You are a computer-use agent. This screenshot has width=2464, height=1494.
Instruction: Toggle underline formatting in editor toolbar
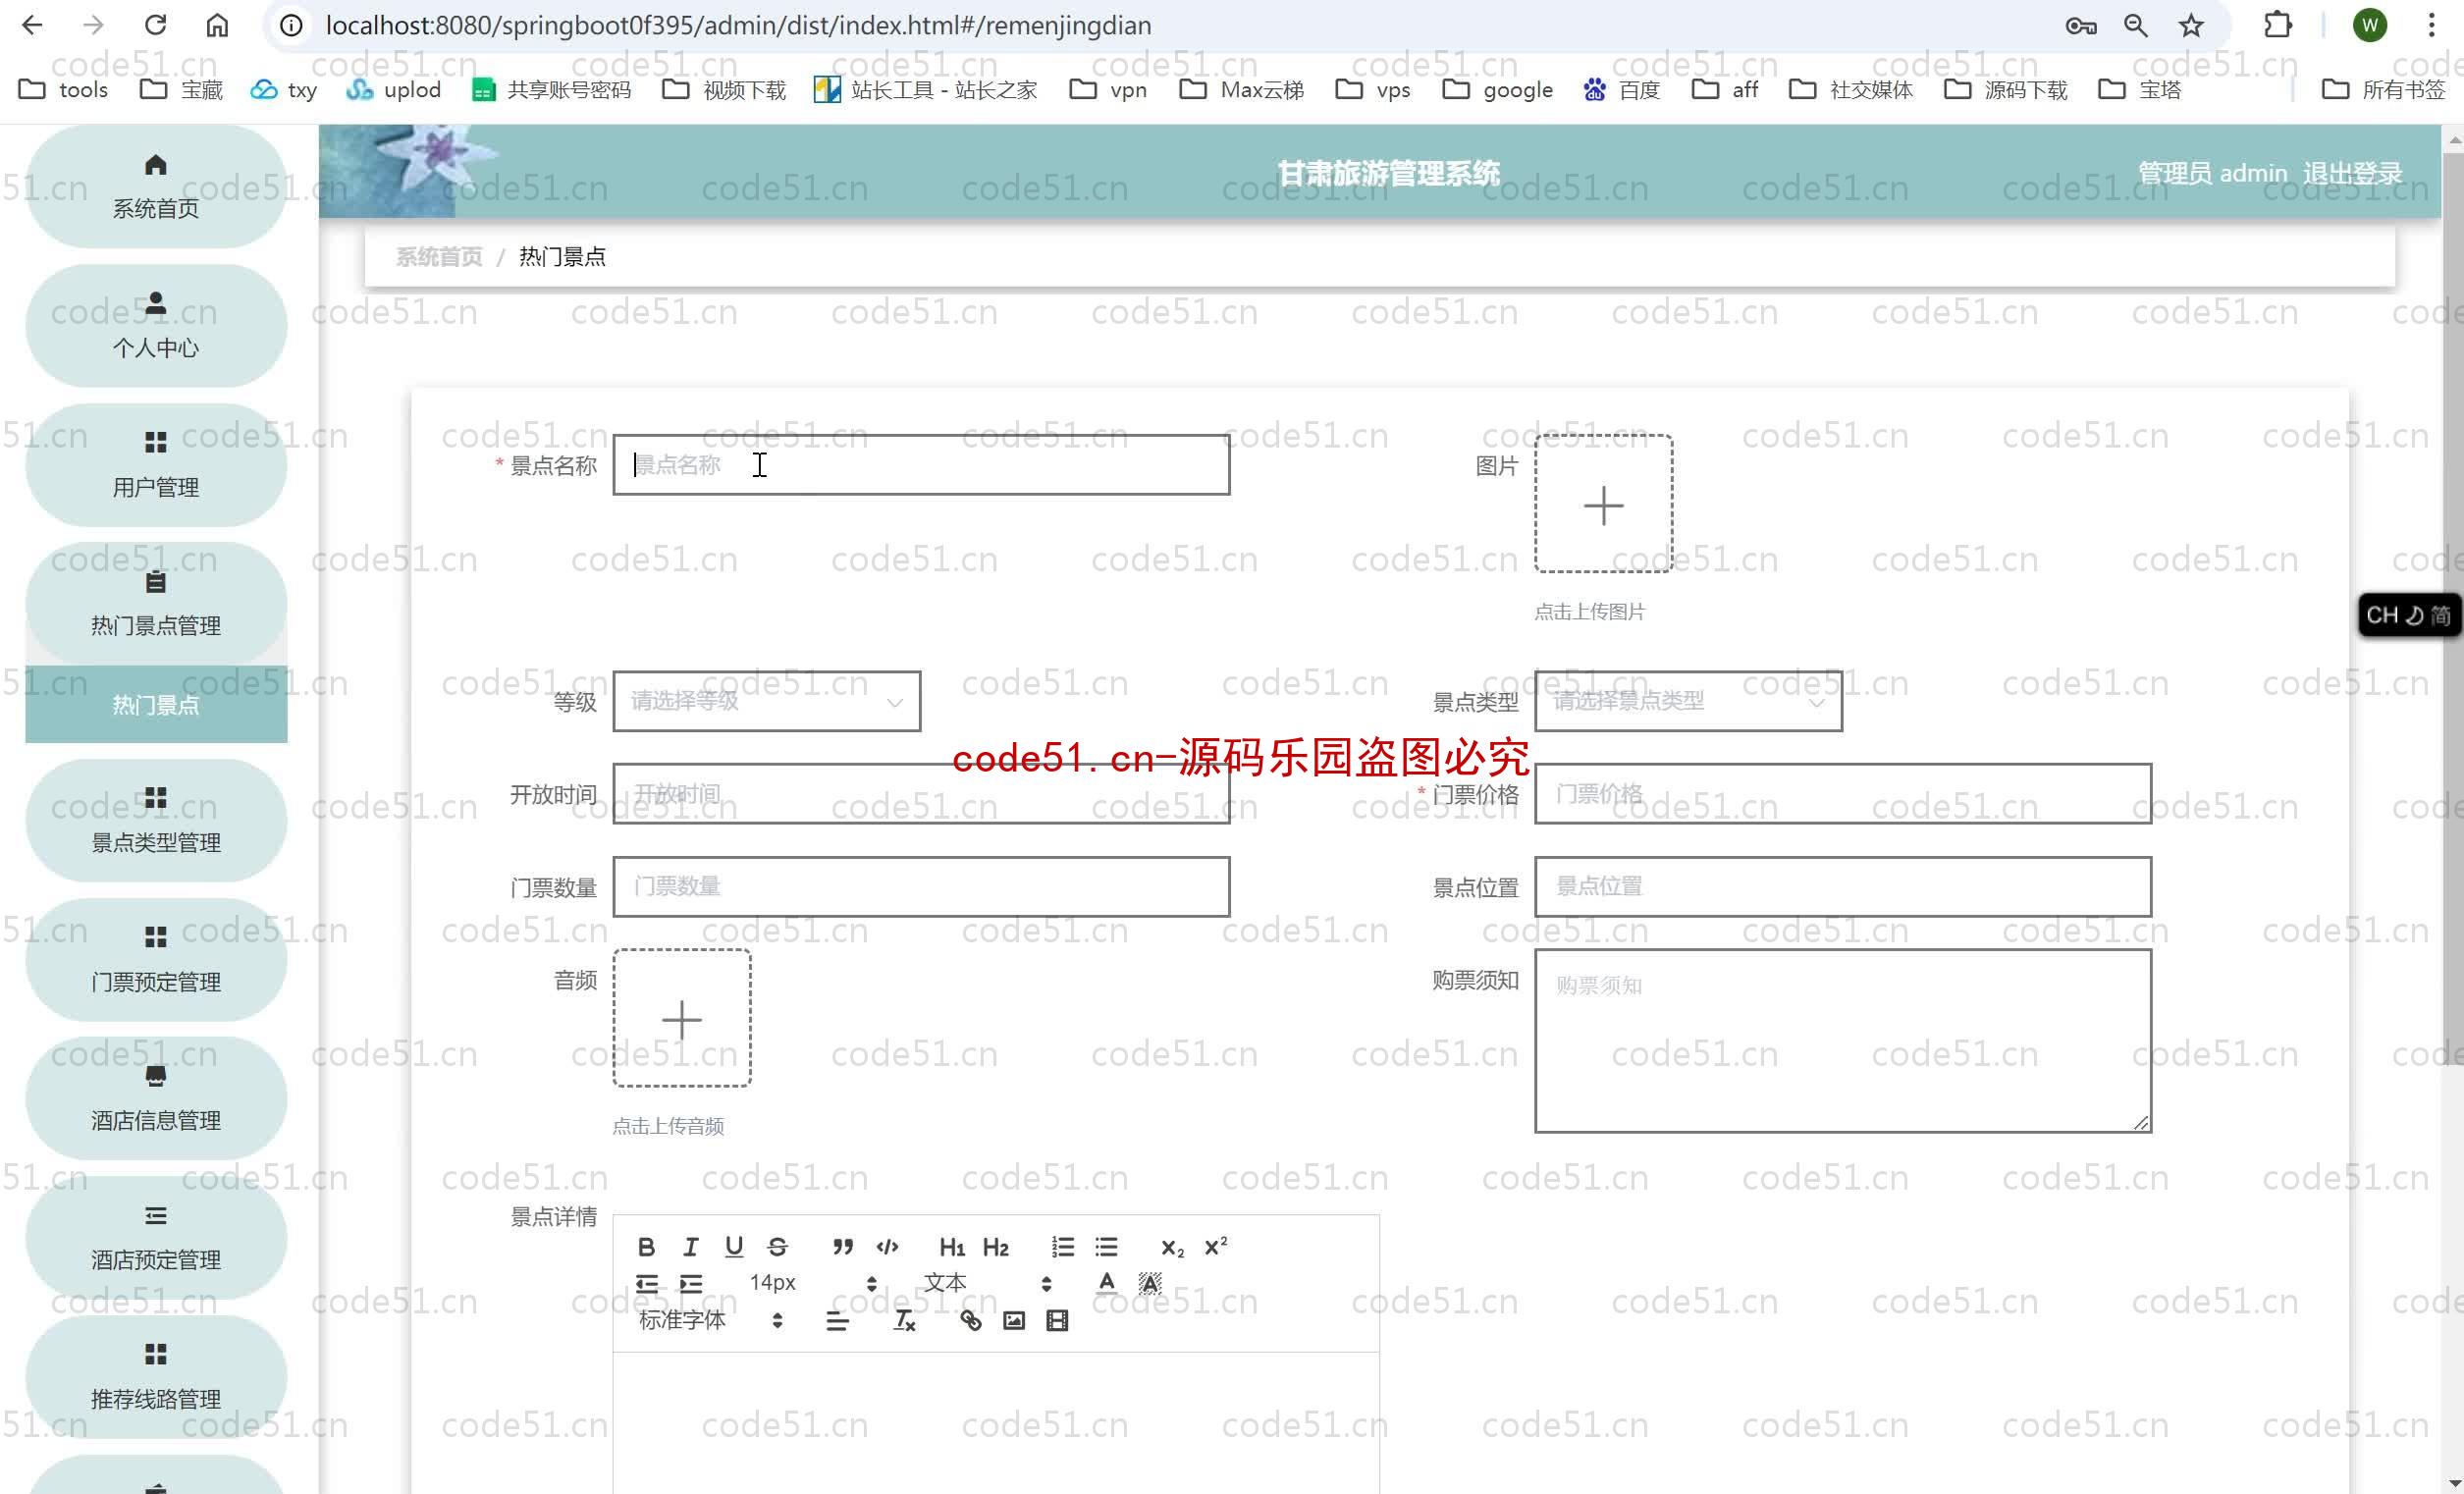tap(734, 1247)
